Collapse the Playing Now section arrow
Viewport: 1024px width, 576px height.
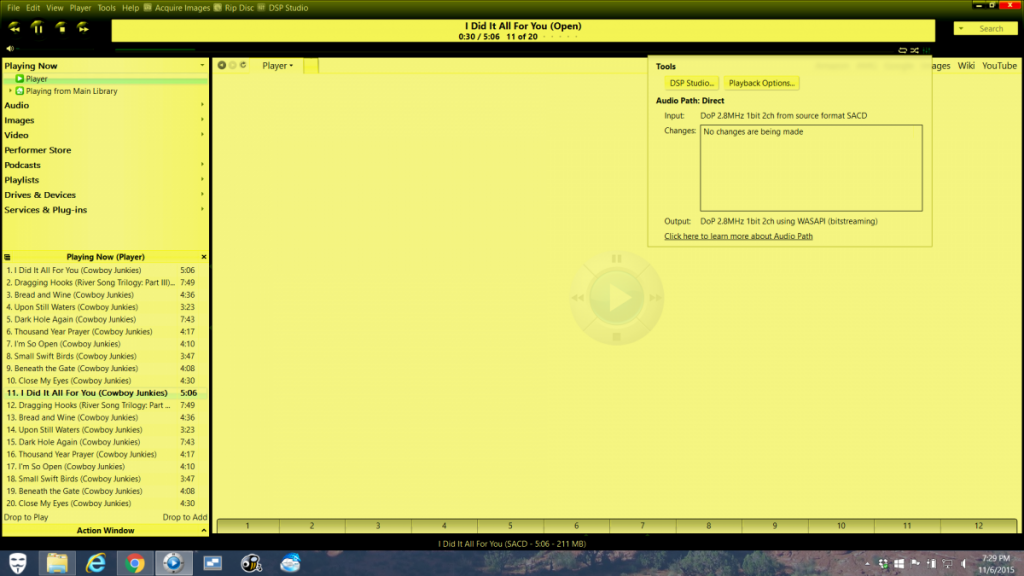pos(202,65)
